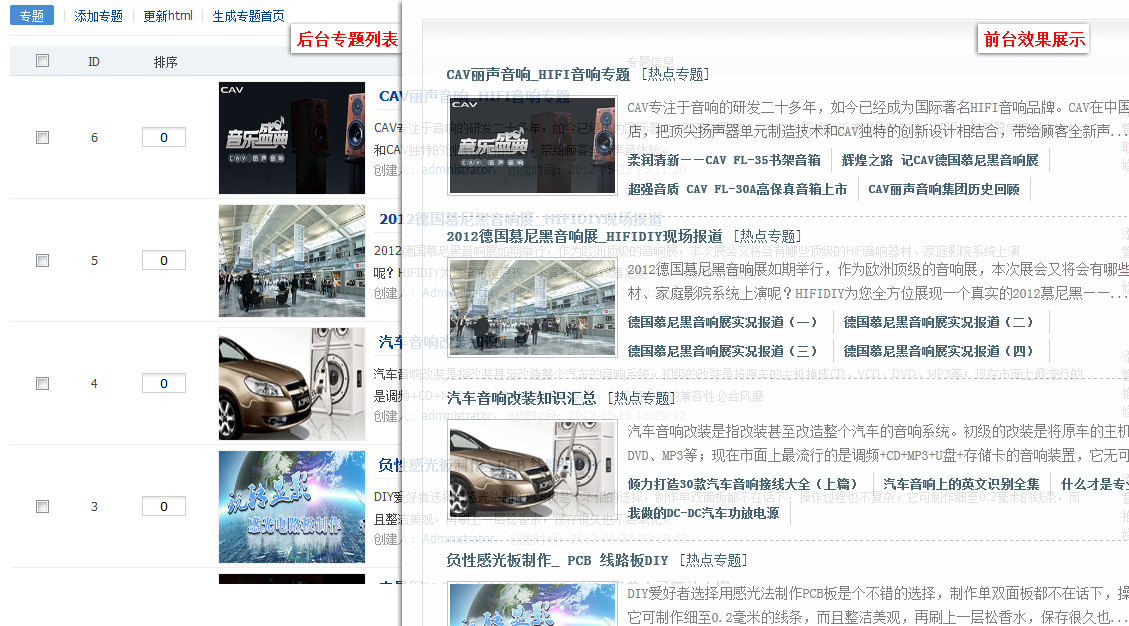
Task: Open the article 汽车音响上的英文识别全集
Action: pyautogui.click(x=961, y=484)
